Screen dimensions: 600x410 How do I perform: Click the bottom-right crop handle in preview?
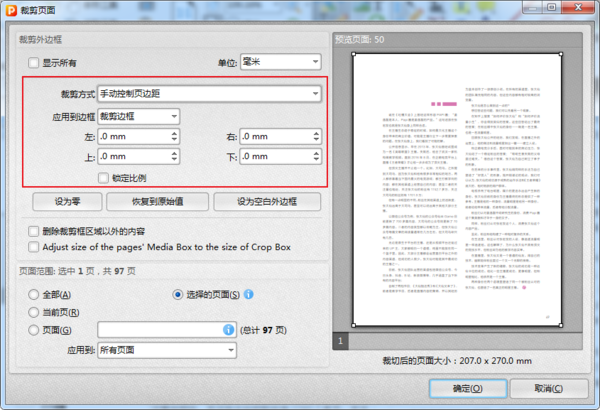[561, 325]
